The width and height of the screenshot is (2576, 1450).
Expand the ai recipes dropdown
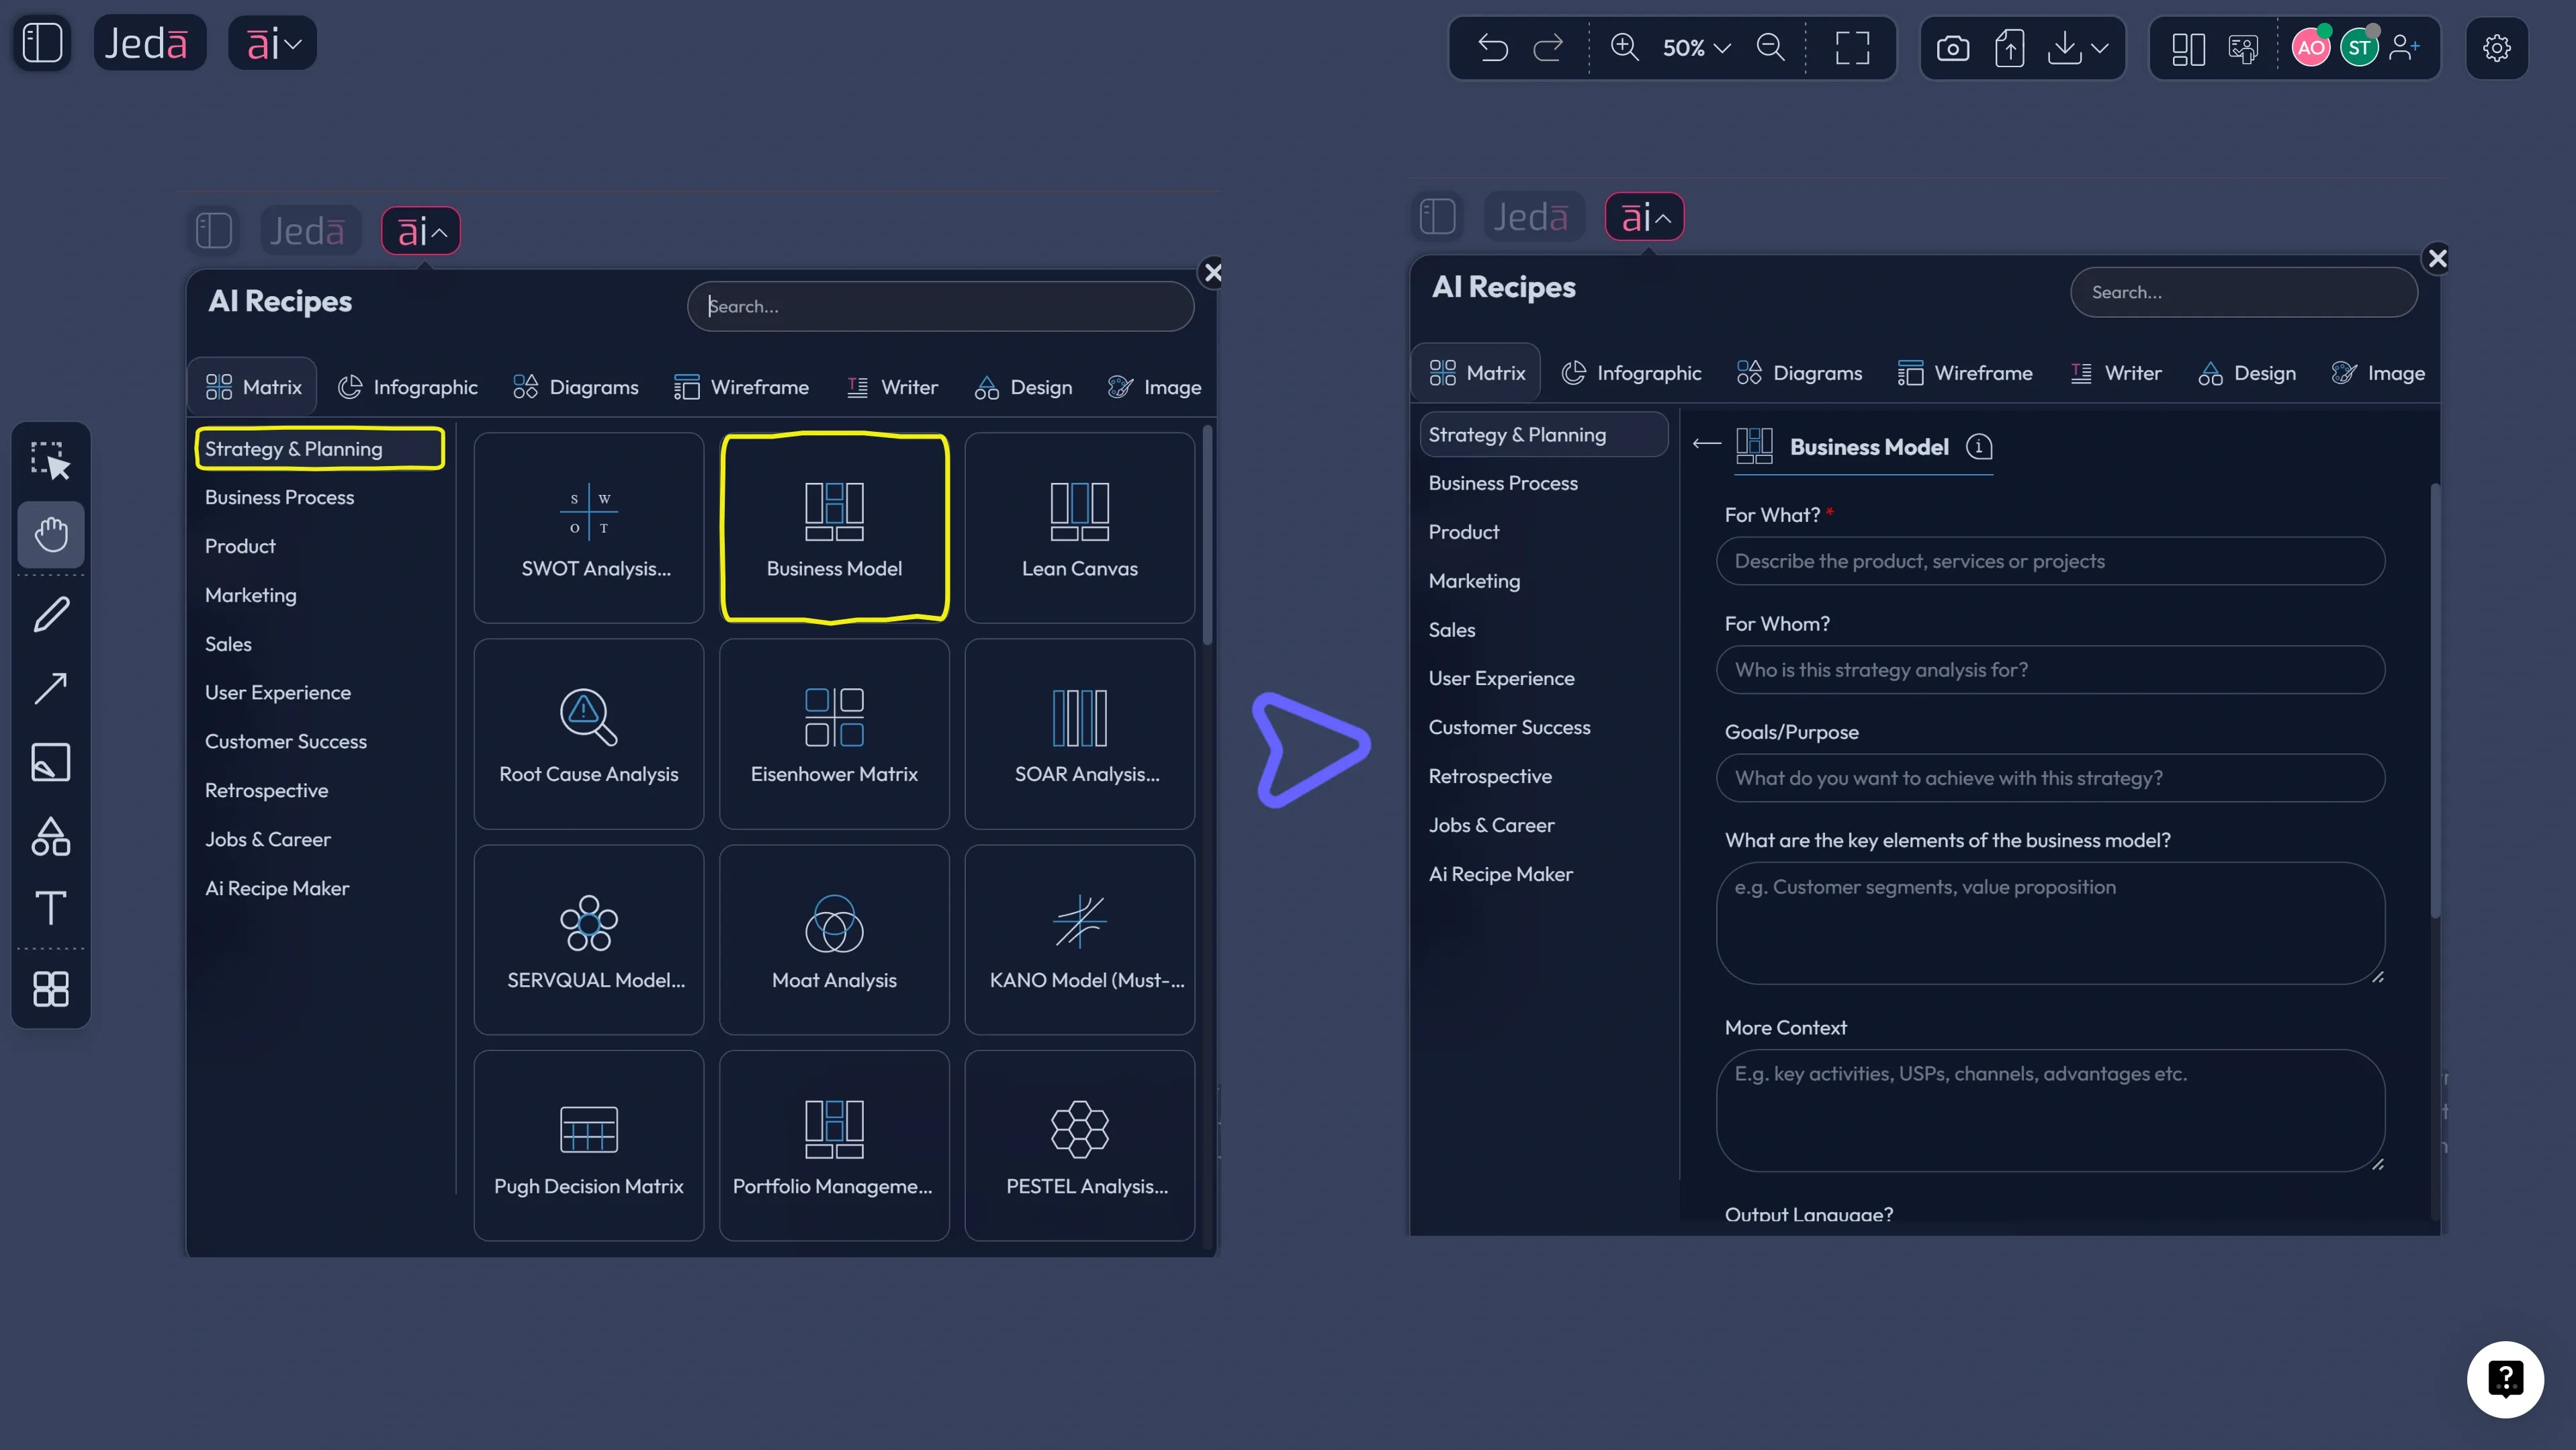point(273,43)
